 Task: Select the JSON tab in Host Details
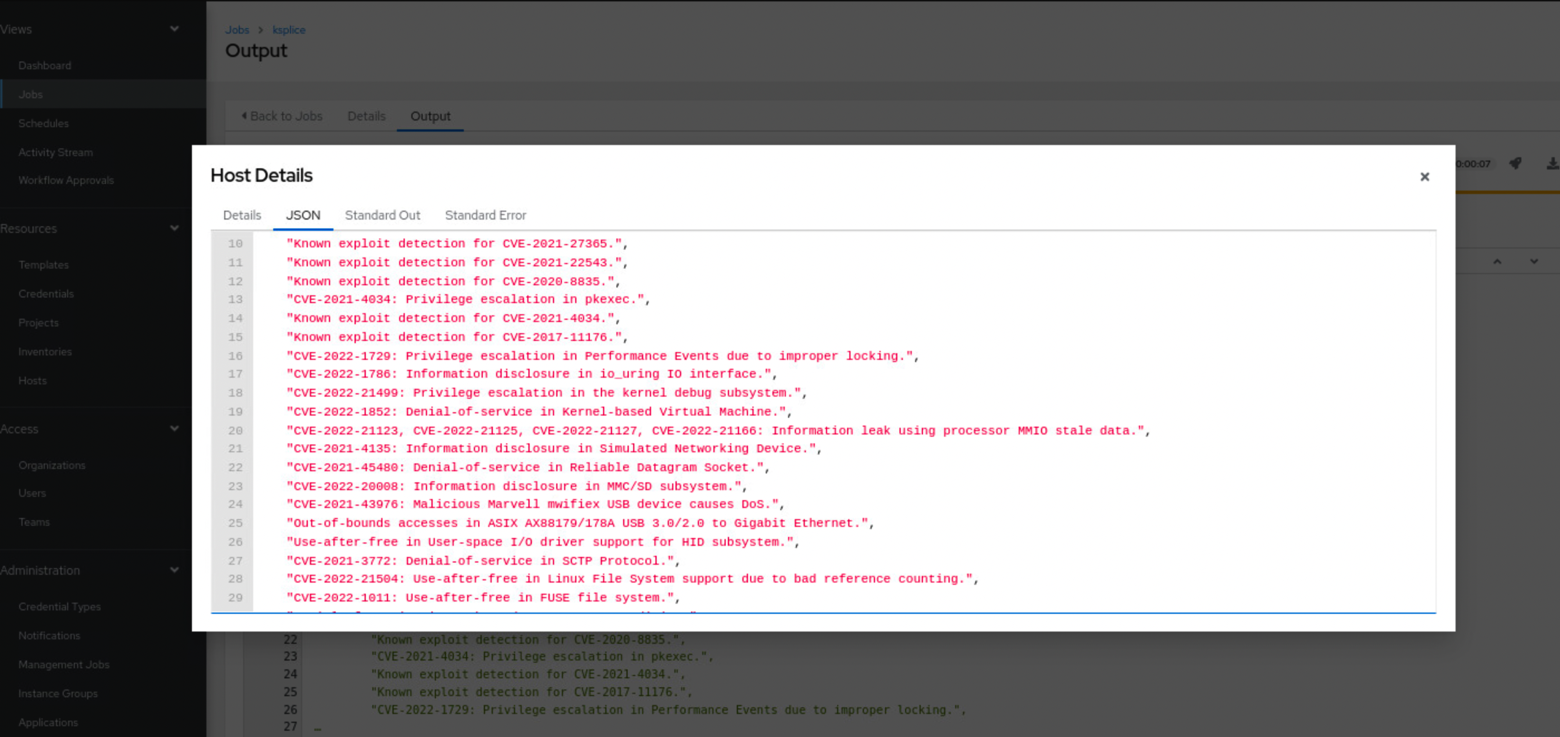click(303, 215)
